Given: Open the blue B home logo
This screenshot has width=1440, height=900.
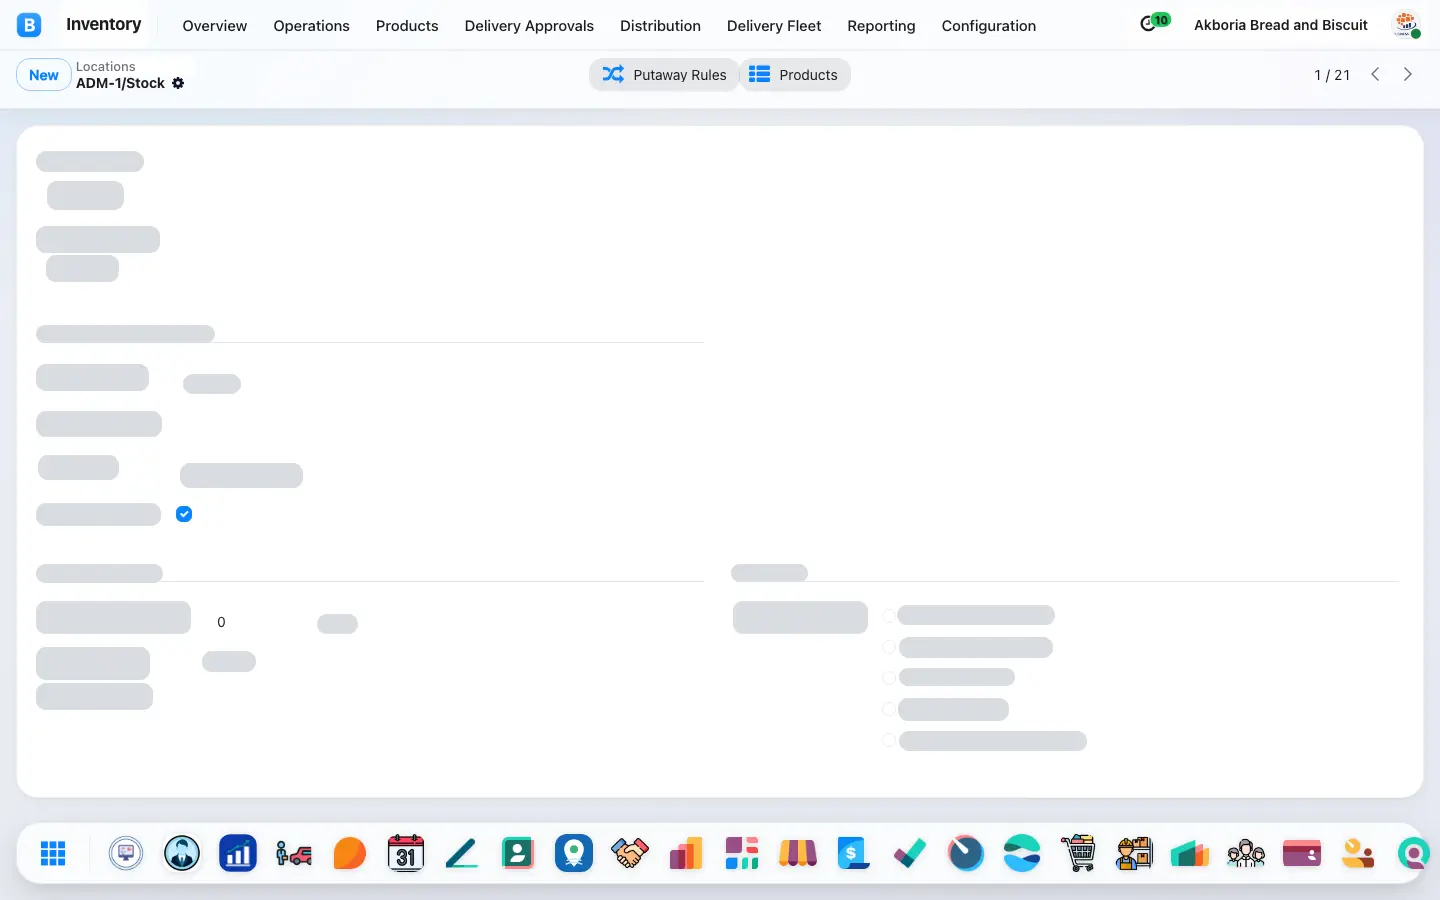Looking at the screenshot, I should (x=29, y=25).
